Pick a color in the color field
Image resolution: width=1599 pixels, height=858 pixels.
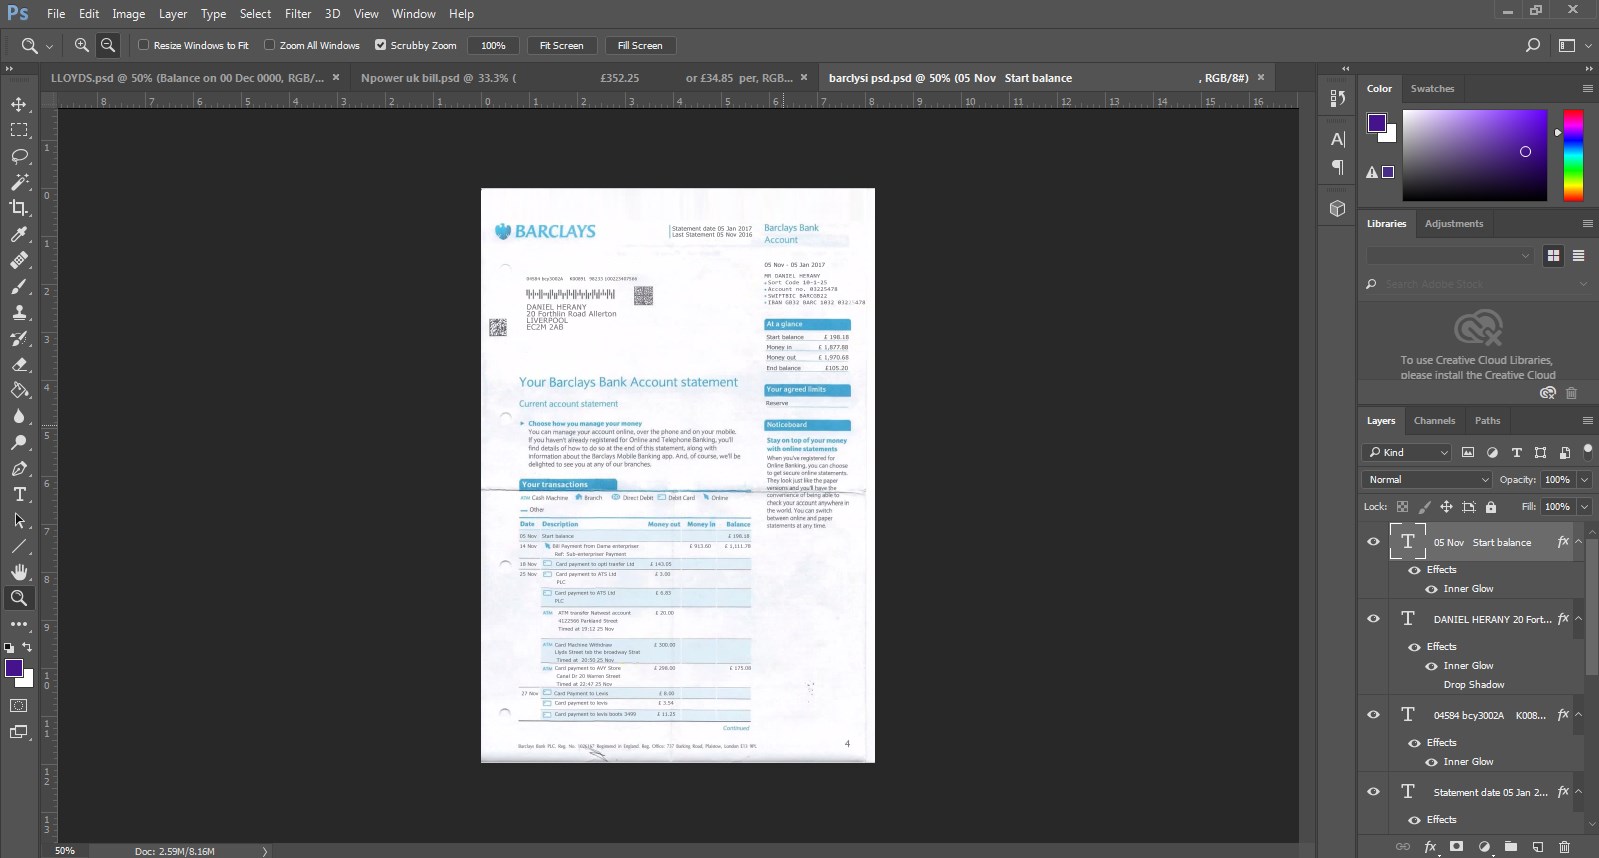point(1475,155)
